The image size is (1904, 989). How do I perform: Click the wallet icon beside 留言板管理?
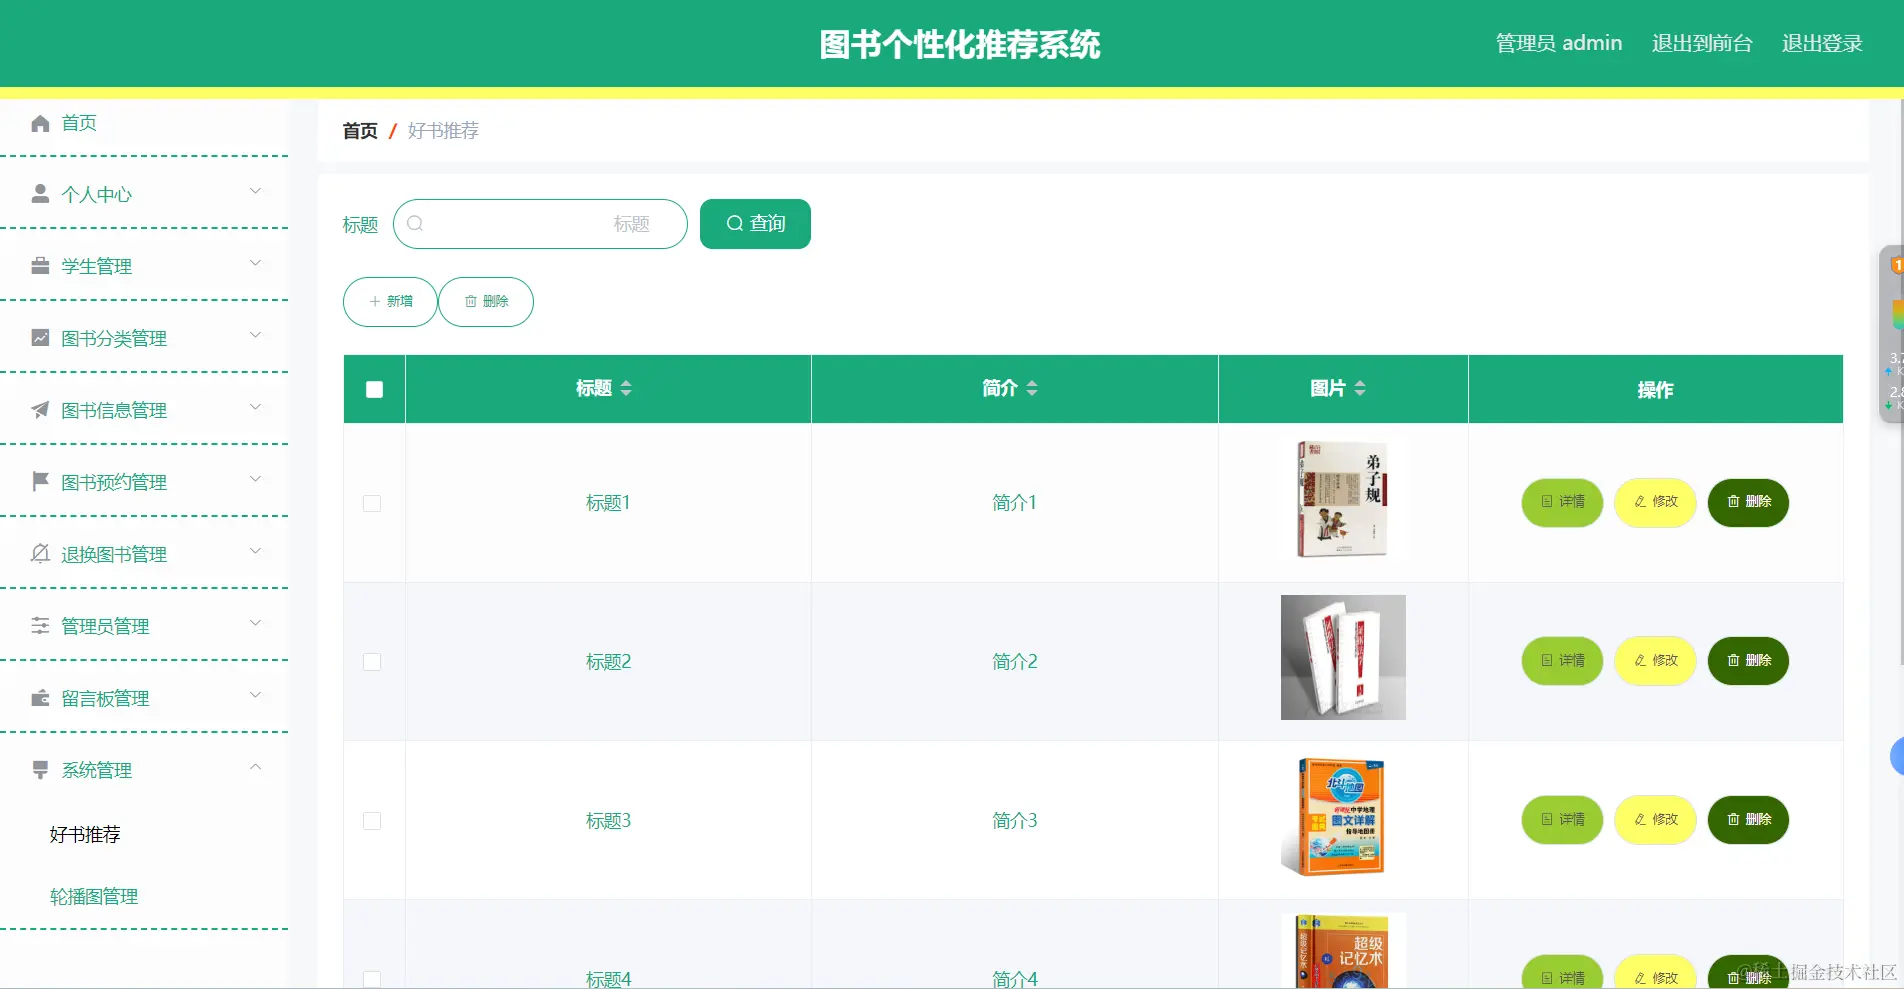point(40,698)
